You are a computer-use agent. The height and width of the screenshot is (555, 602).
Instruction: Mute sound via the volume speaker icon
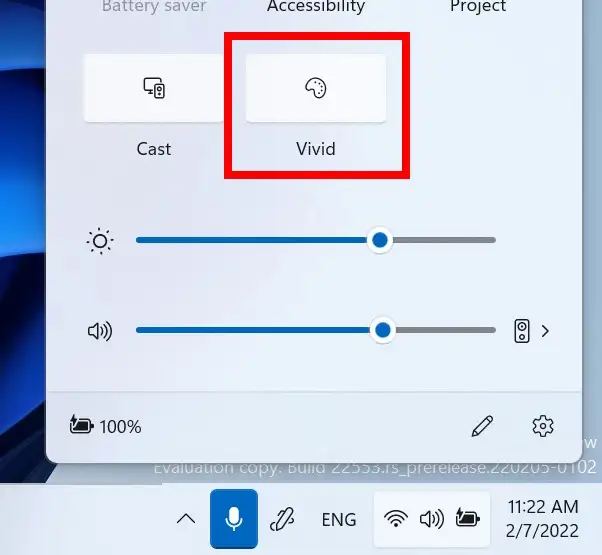(100, 331)
